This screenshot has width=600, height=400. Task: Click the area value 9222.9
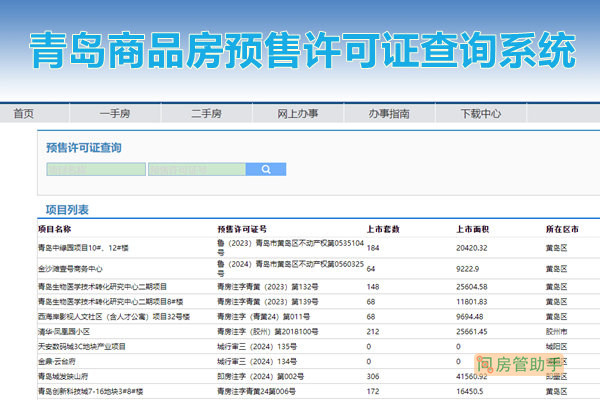click(468, 269)
